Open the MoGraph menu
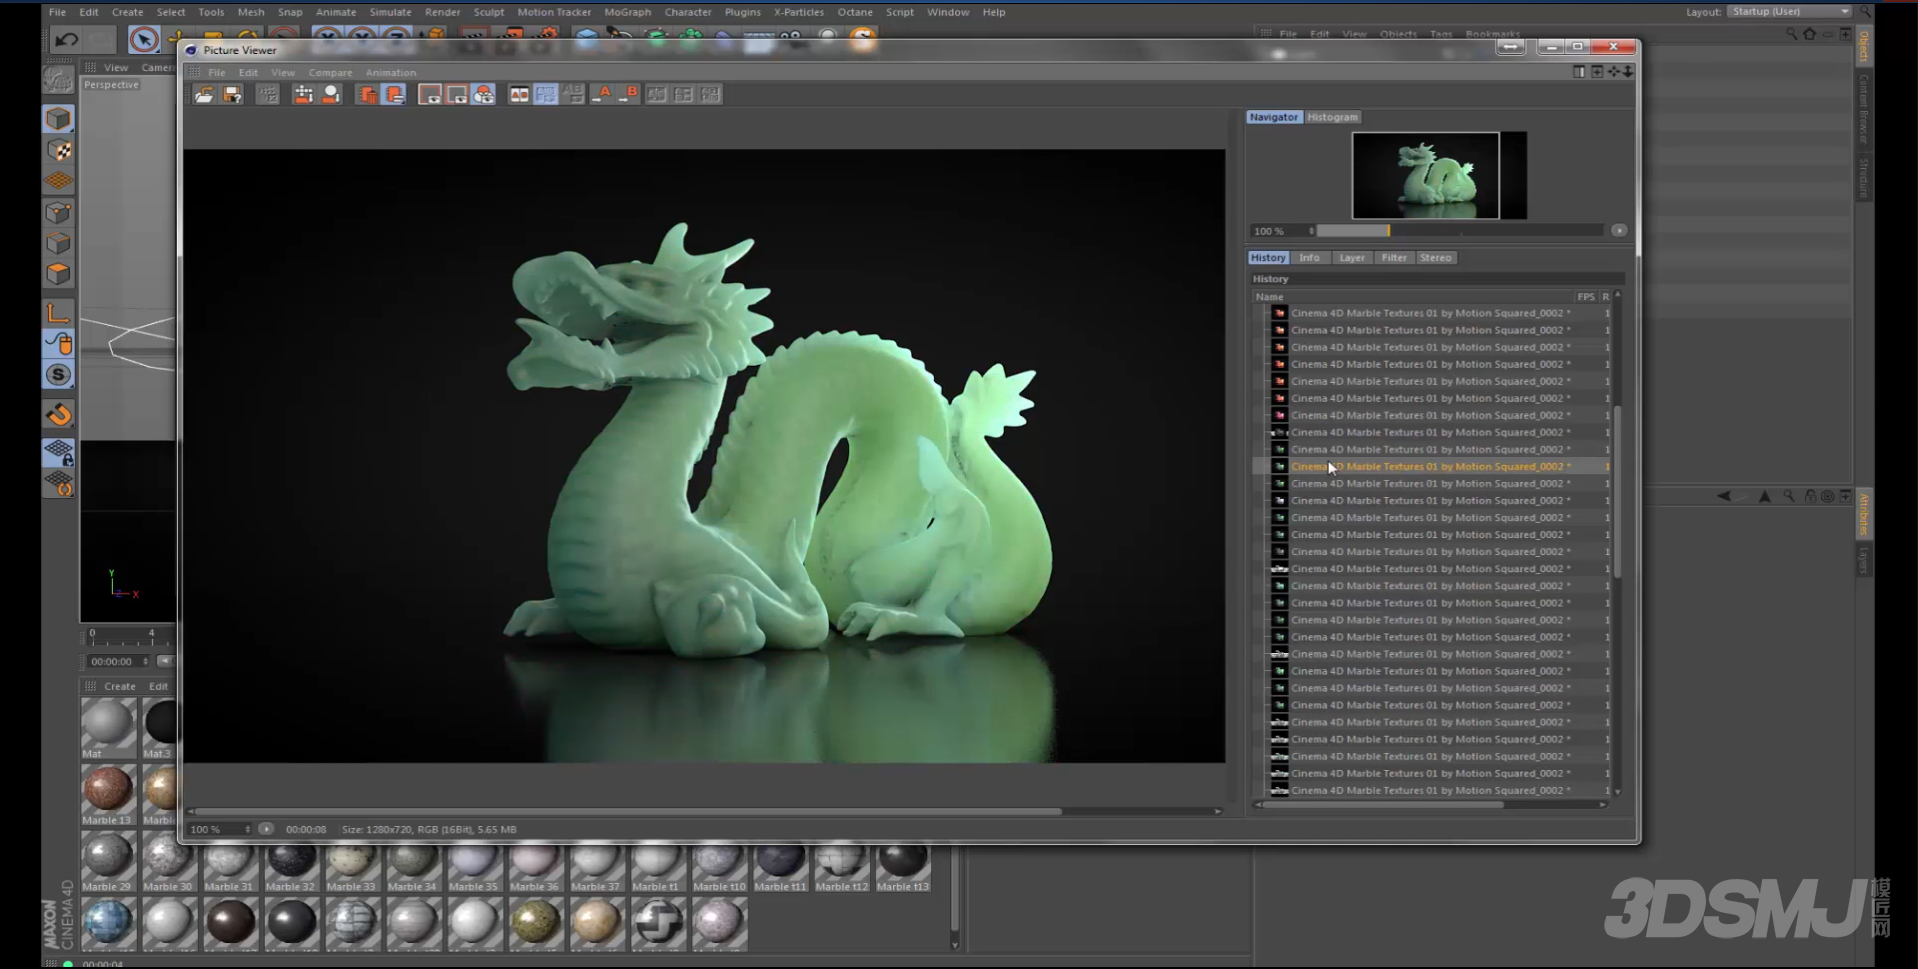The height and width of the screenshot is (969, 1918). [x=627, y=12]
